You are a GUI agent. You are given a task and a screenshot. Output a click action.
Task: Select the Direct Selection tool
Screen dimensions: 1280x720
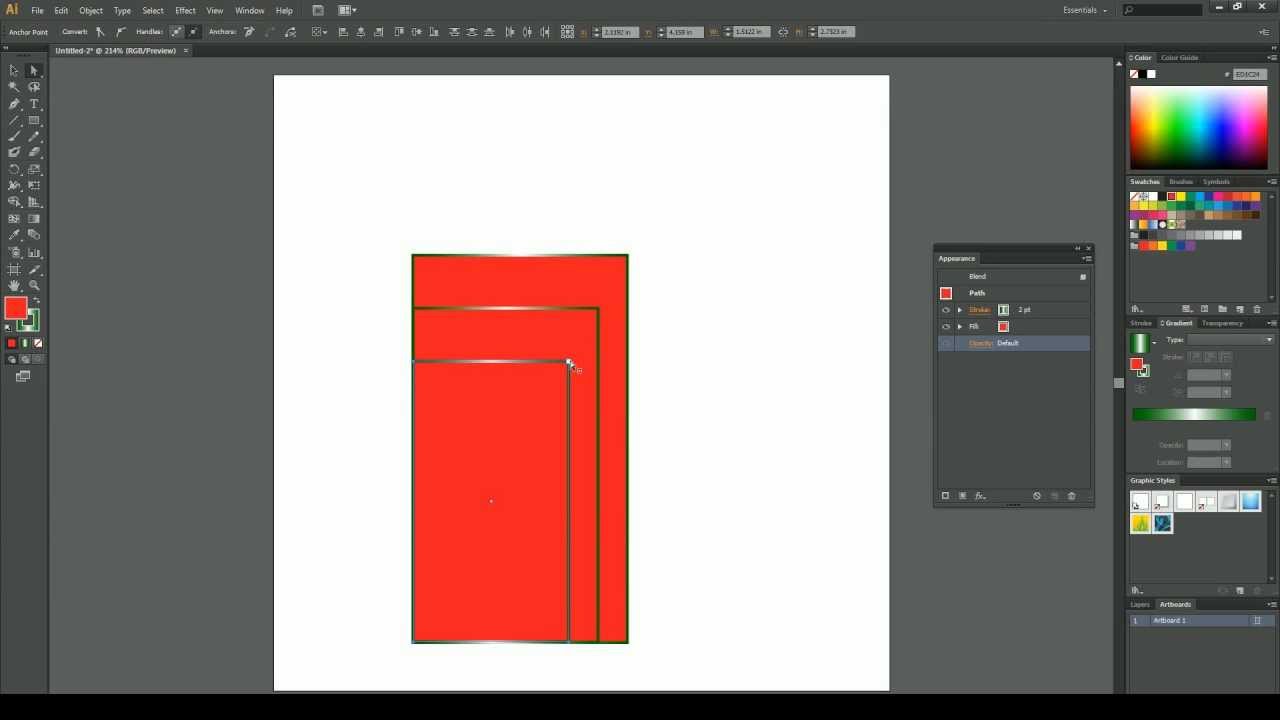pyautogui.click(x=34, y=71)
